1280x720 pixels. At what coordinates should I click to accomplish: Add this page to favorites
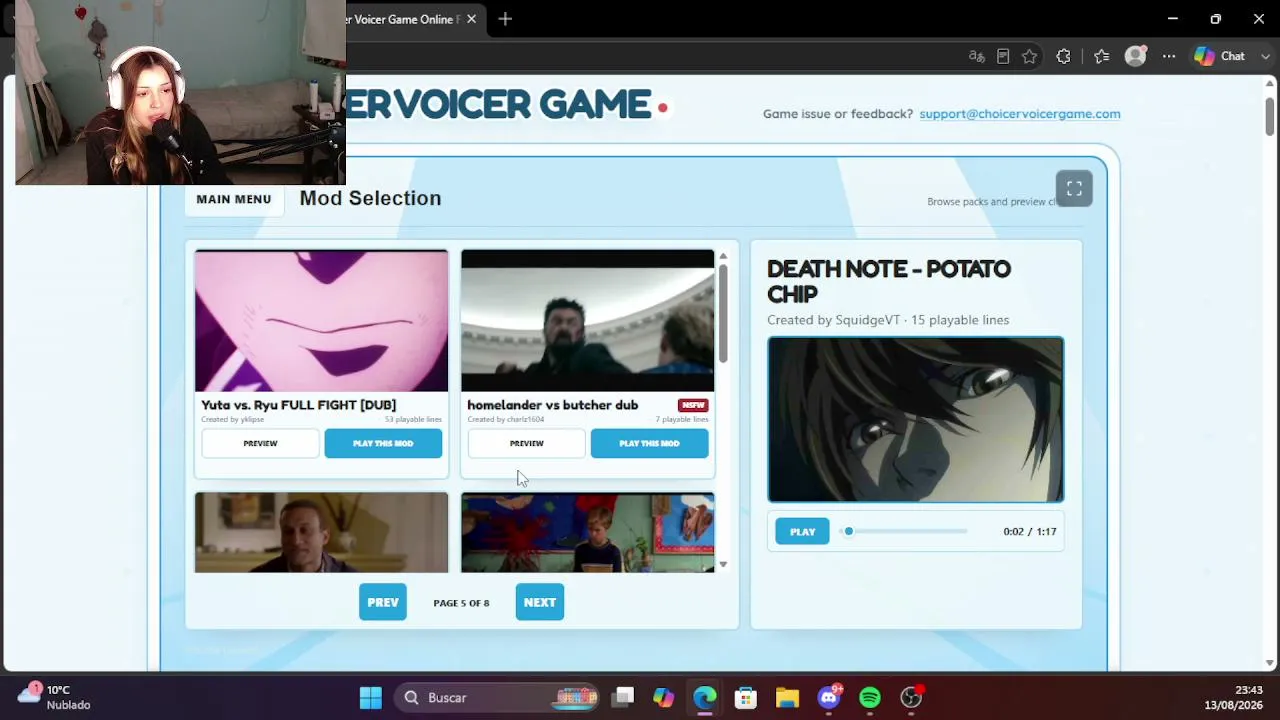tap(1029, 56)
